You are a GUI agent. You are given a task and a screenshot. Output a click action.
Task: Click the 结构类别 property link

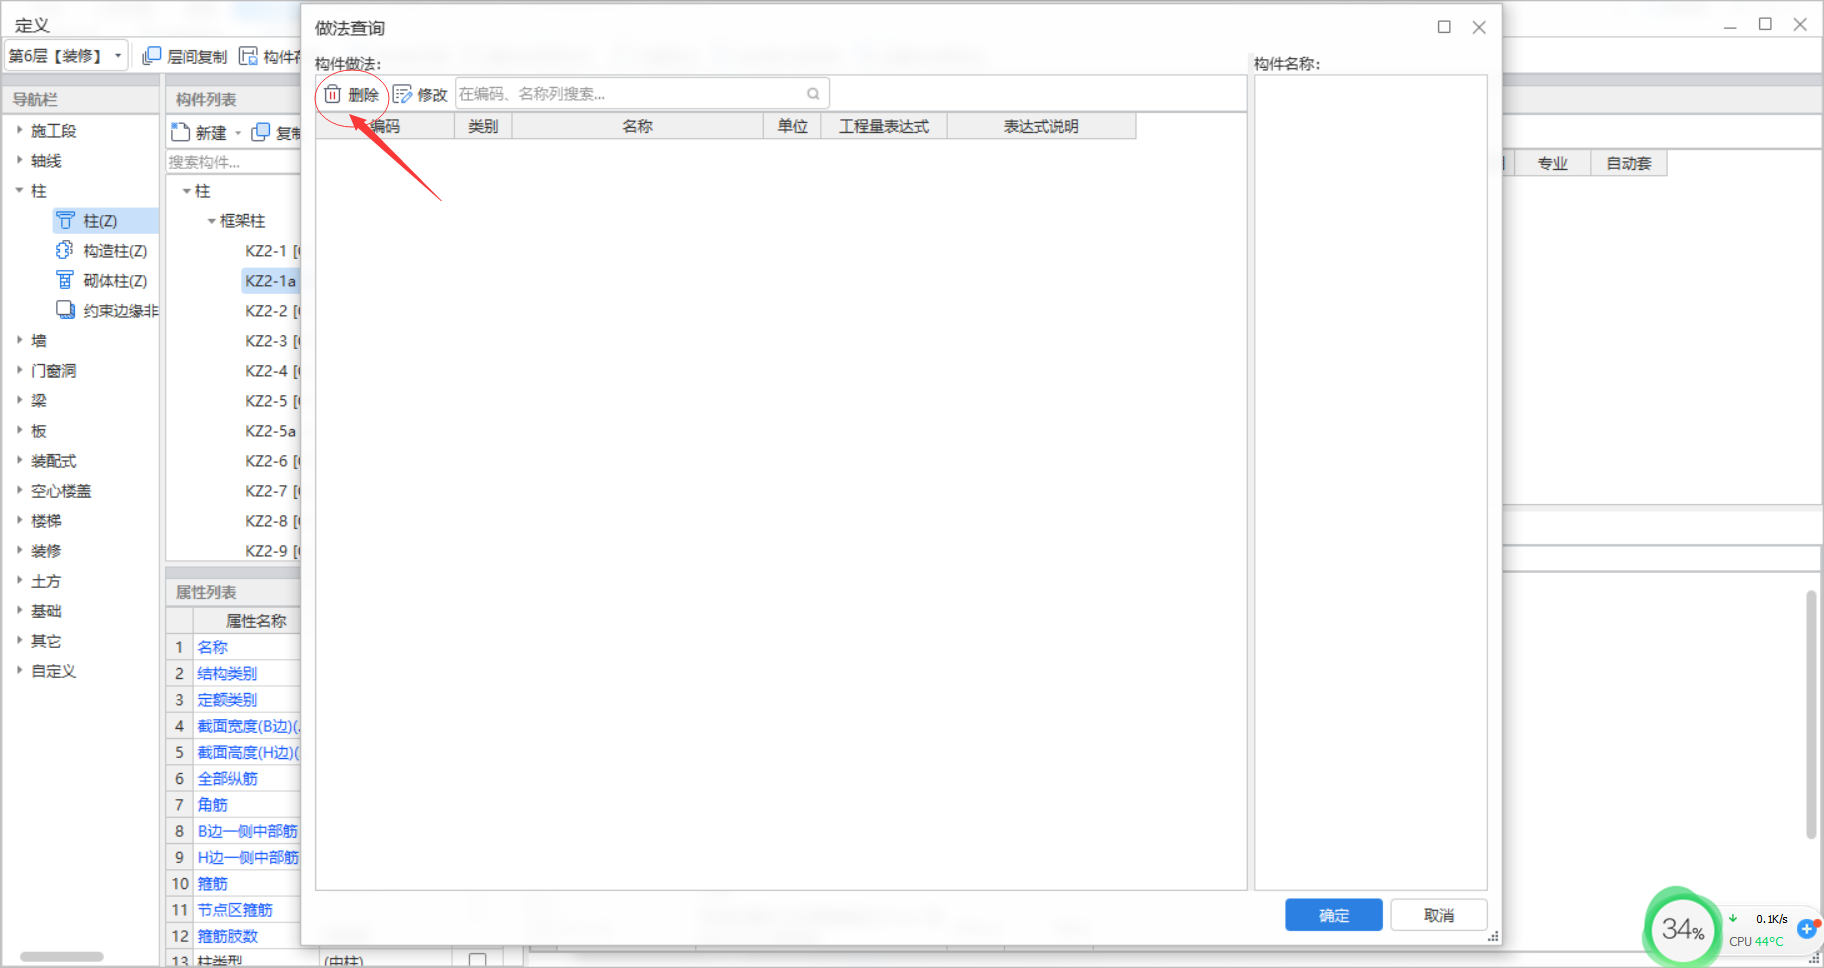click(227, 673)
